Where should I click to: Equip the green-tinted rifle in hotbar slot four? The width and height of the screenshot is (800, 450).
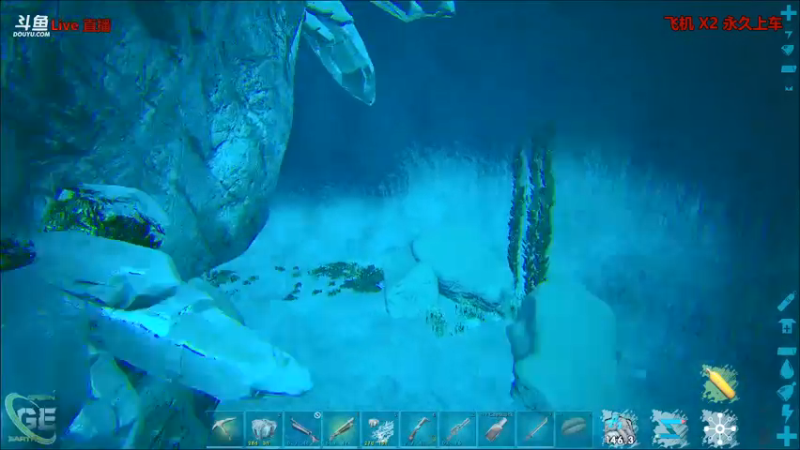[341, 429]
